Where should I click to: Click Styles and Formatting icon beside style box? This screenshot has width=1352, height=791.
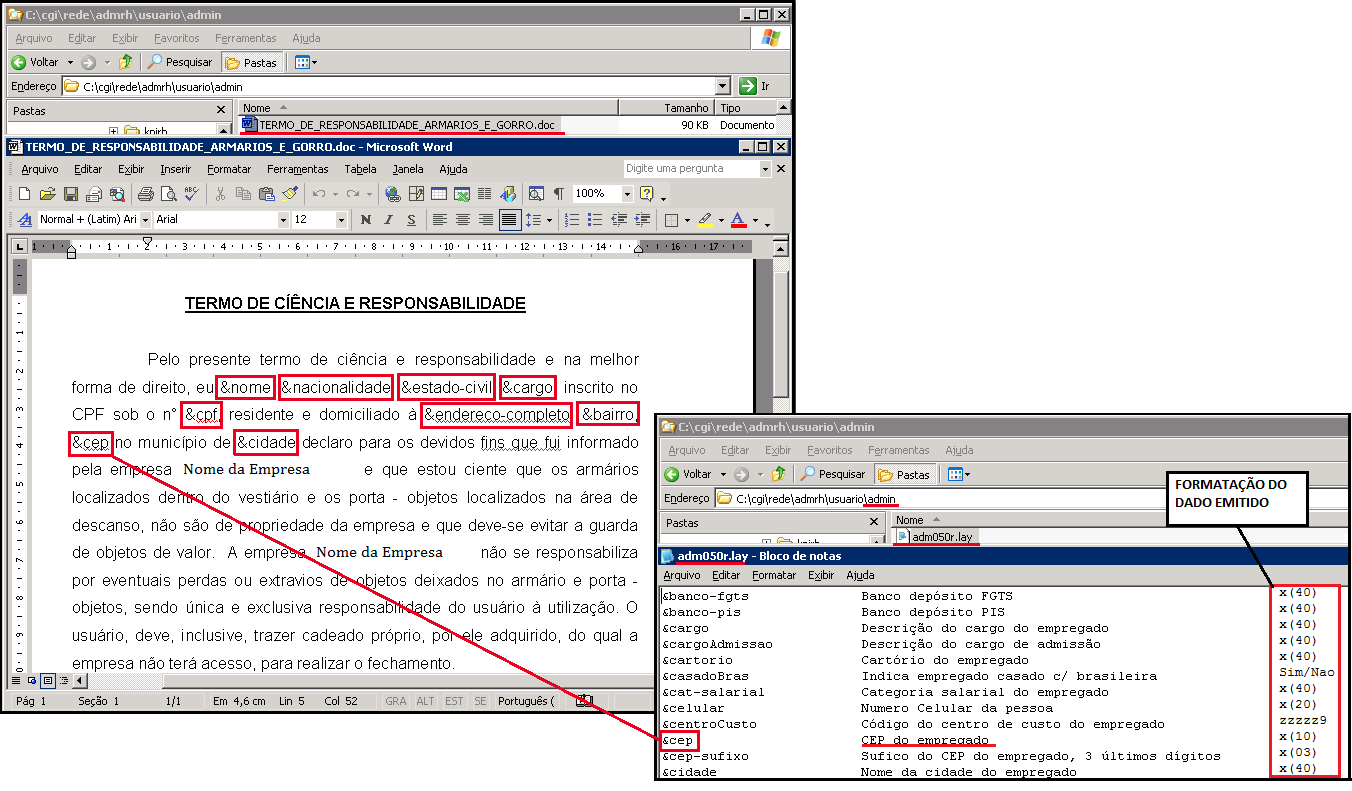25,220
